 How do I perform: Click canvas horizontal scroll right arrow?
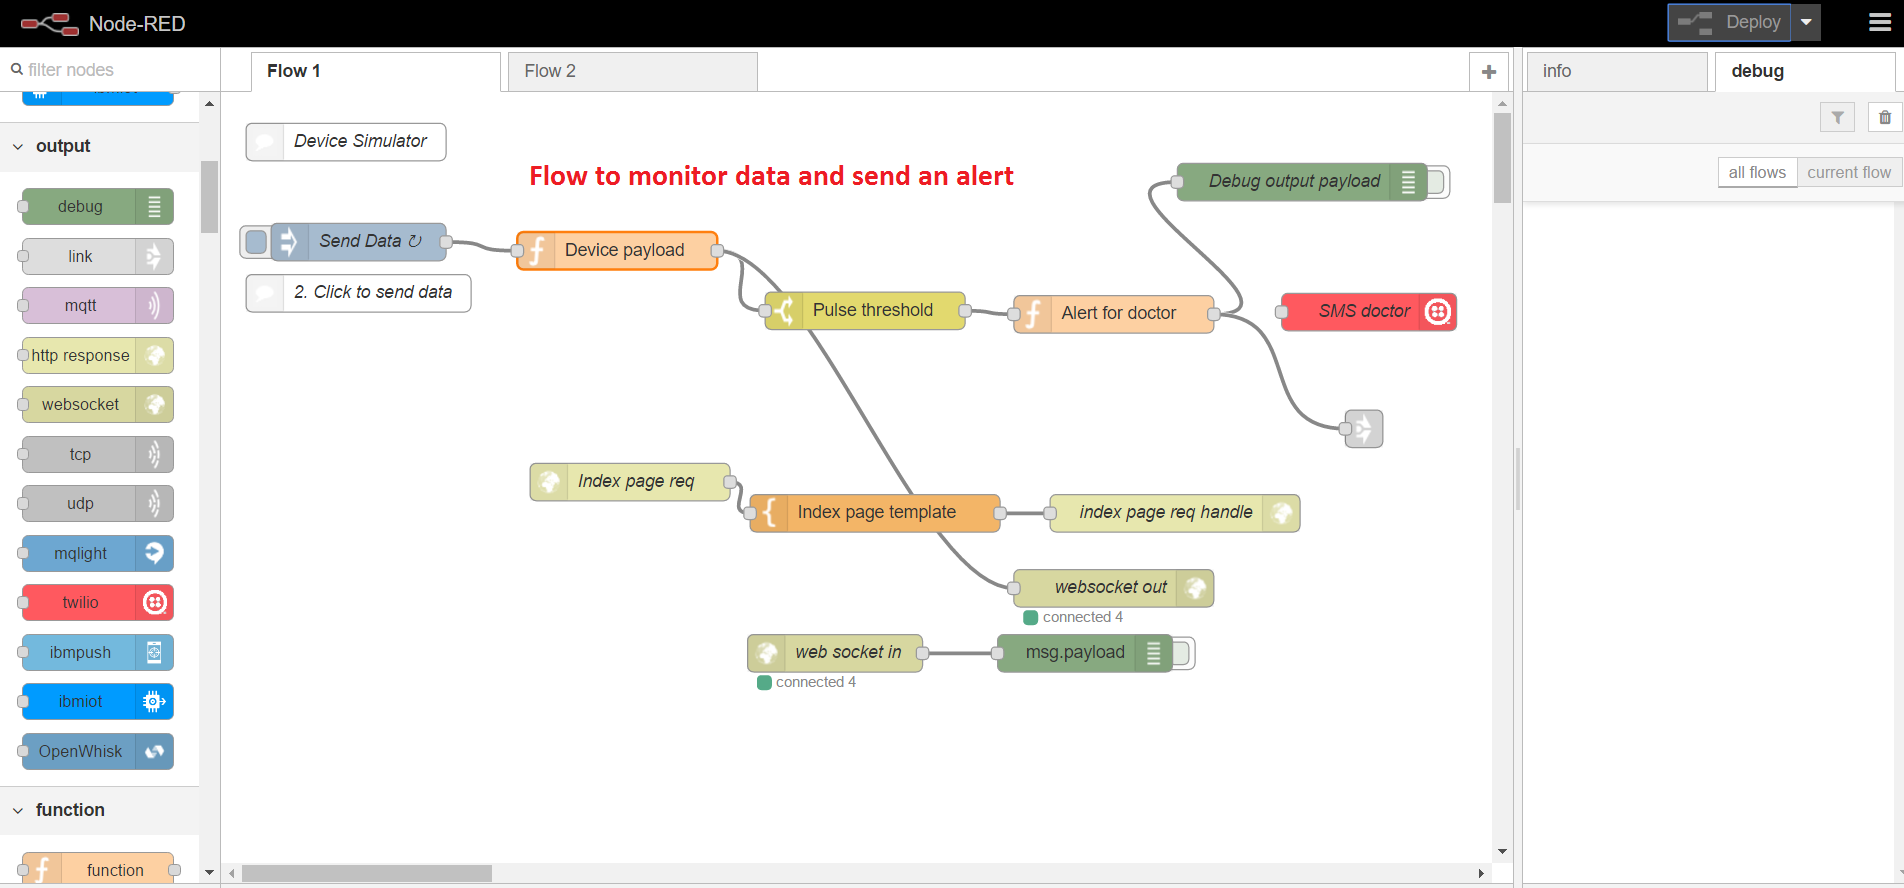1481,873
